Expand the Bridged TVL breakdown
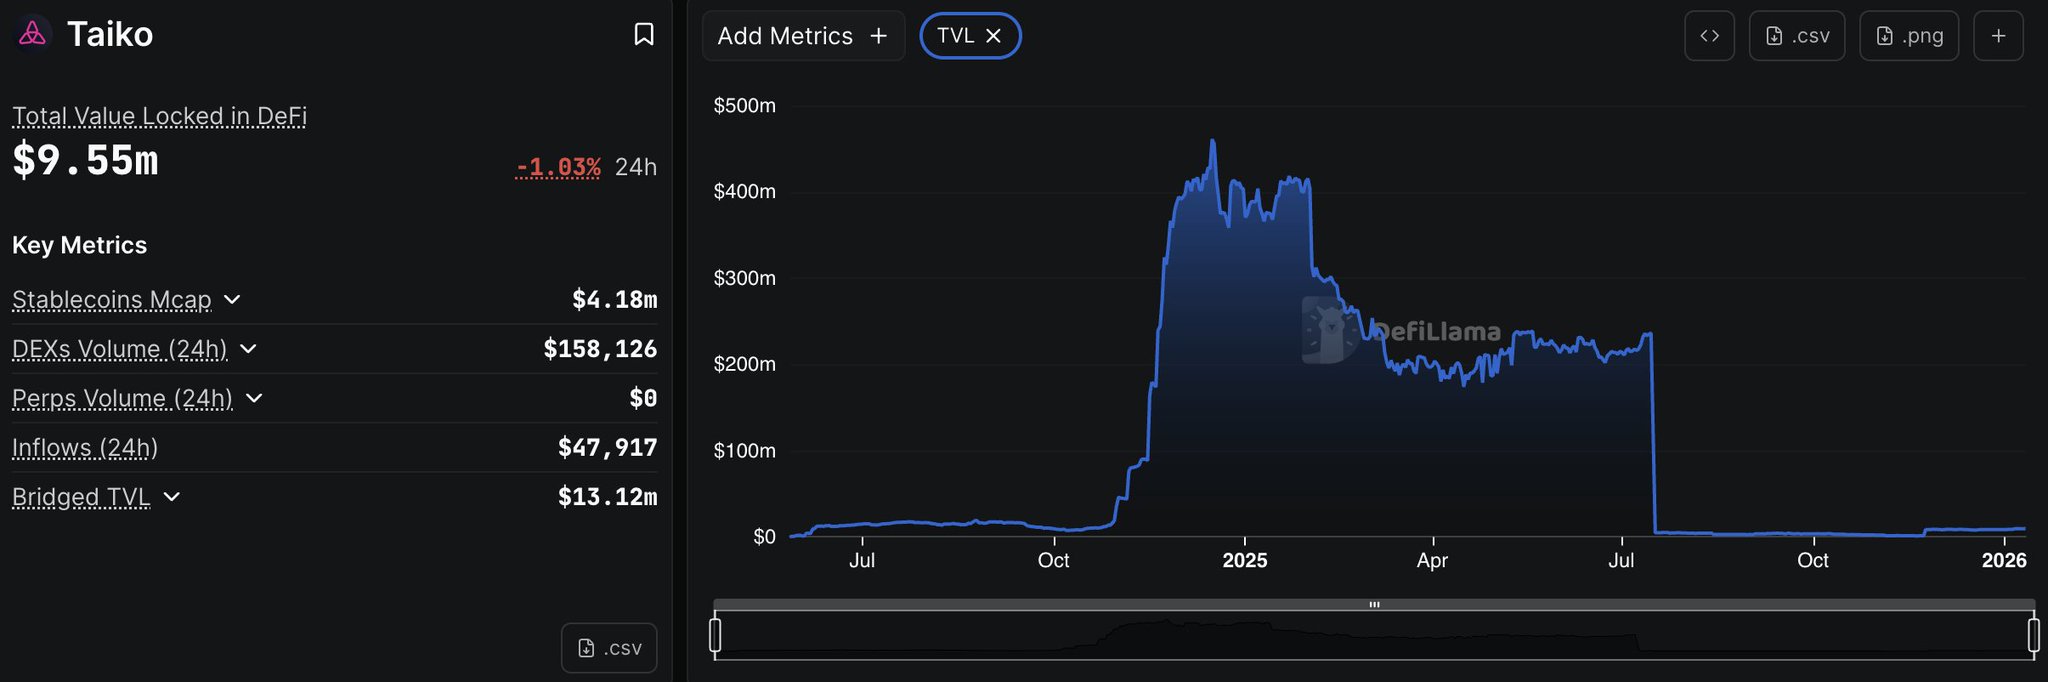2048x682 pixels. pos(172,496)
